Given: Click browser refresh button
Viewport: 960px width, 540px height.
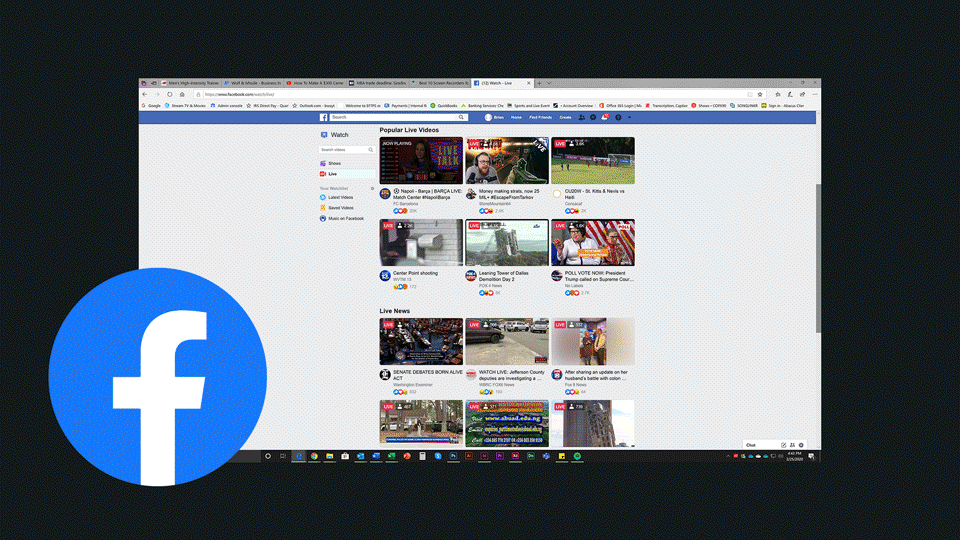Looking at the screenshot, I should tap(170, 94).
